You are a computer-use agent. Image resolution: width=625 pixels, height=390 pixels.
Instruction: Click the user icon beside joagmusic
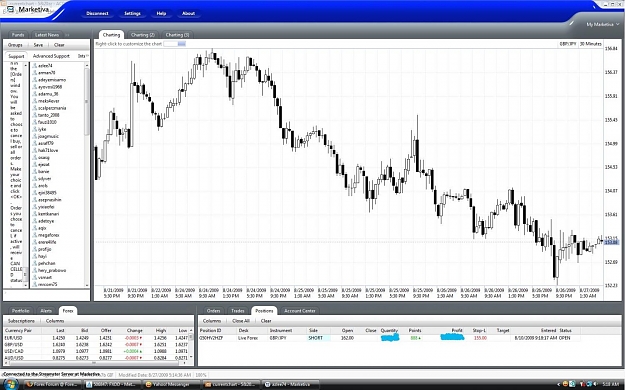coord(35,136)
